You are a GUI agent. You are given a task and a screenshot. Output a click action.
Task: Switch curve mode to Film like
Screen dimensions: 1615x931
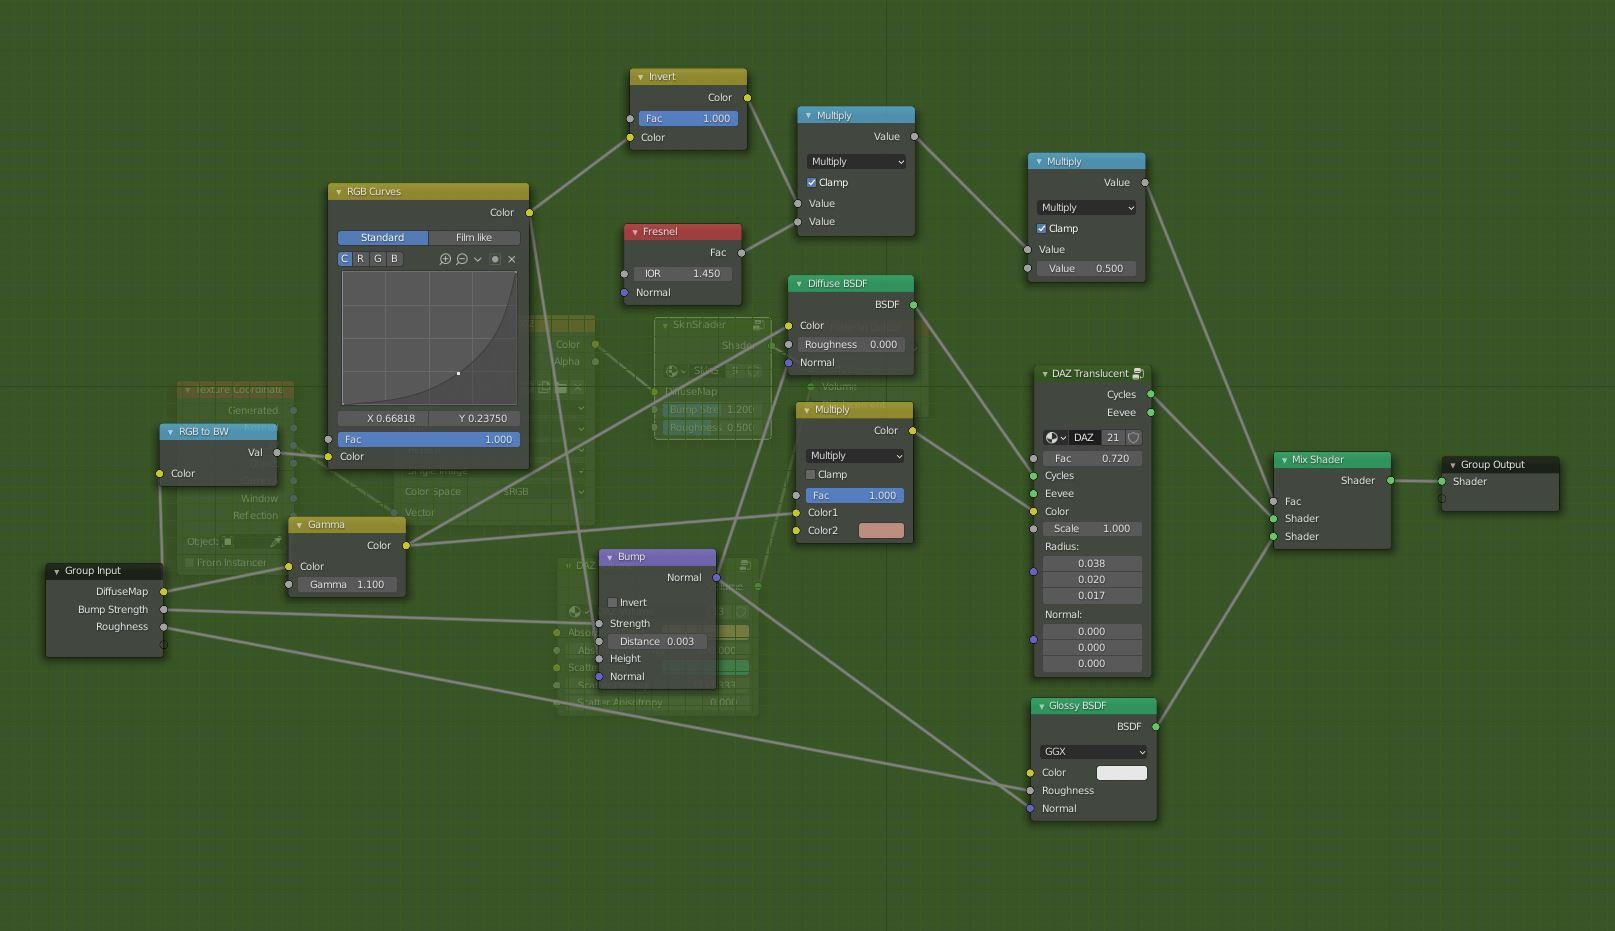[474, 238]
